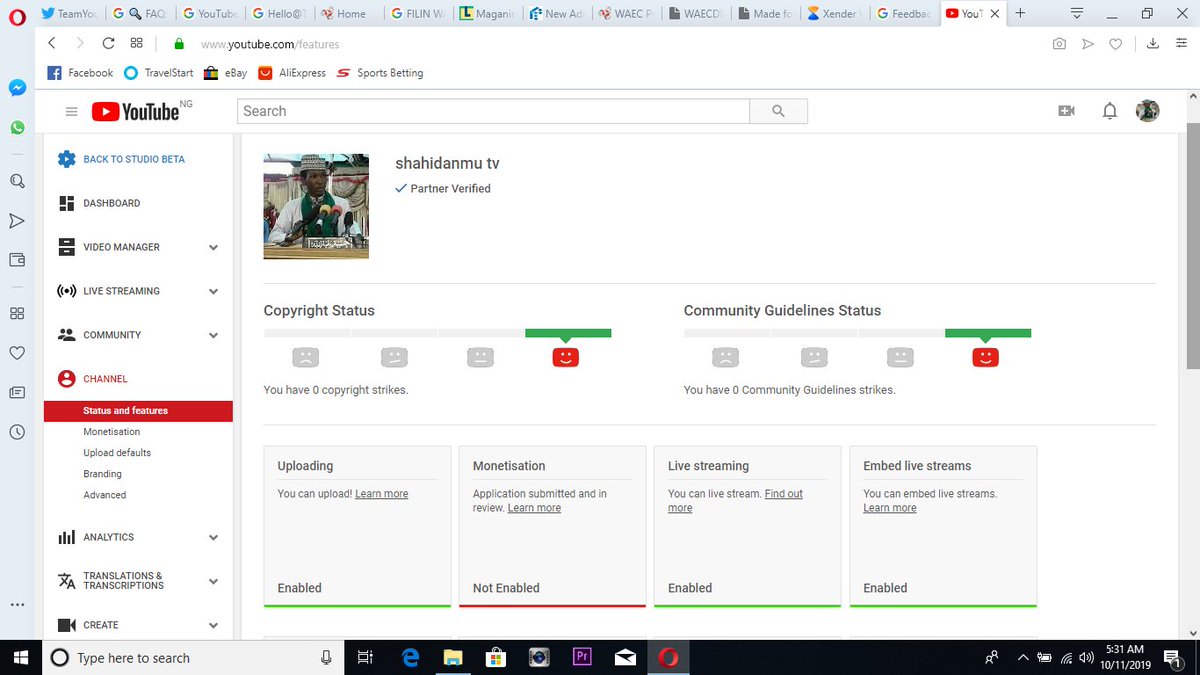This screenshot has width=1200, height=675.
Task: Click the red happy face under Copyright Status
Action: click(565, 356)
